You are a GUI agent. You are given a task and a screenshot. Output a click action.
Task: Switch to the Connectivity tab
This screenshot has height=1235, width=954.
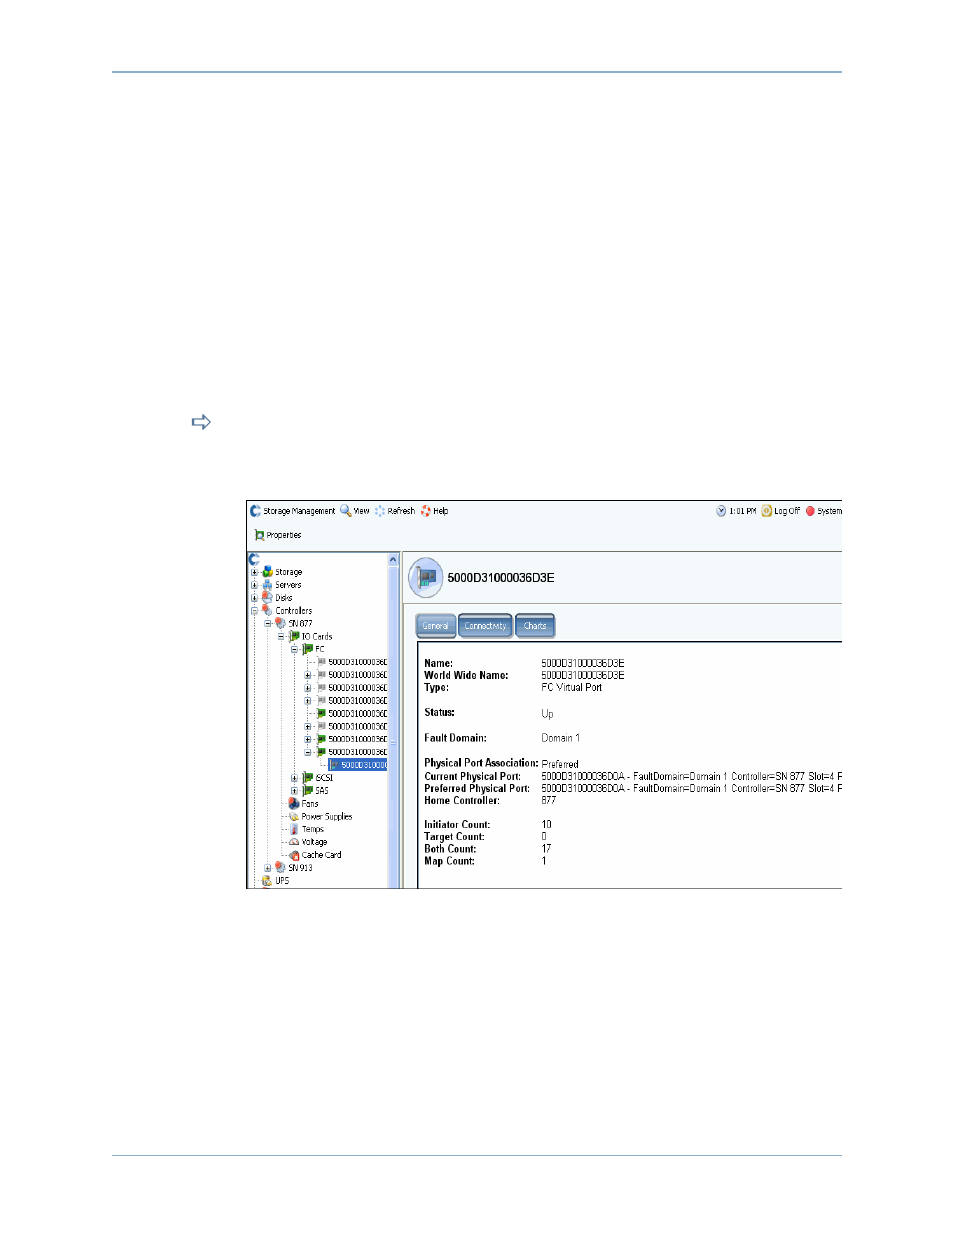click(485, 626)
